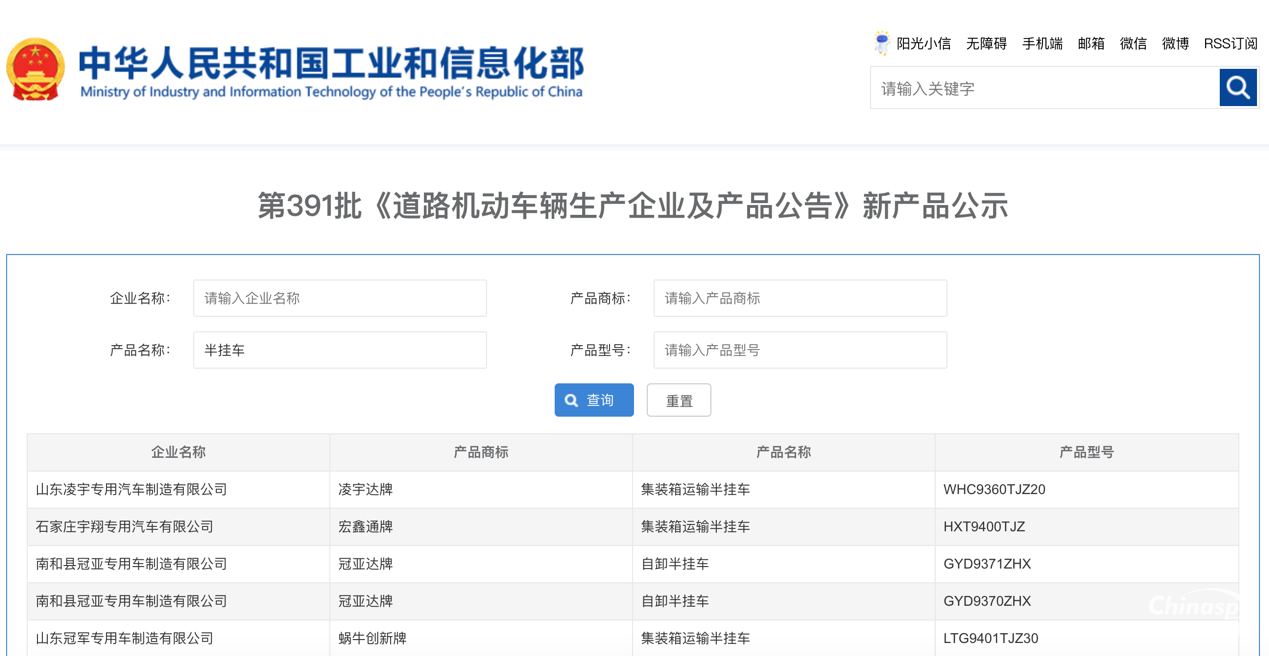Viewport: 1269px width, 656px height.
Task: Open the 微信 WeChat link
Action: (x=1132, y=43)
